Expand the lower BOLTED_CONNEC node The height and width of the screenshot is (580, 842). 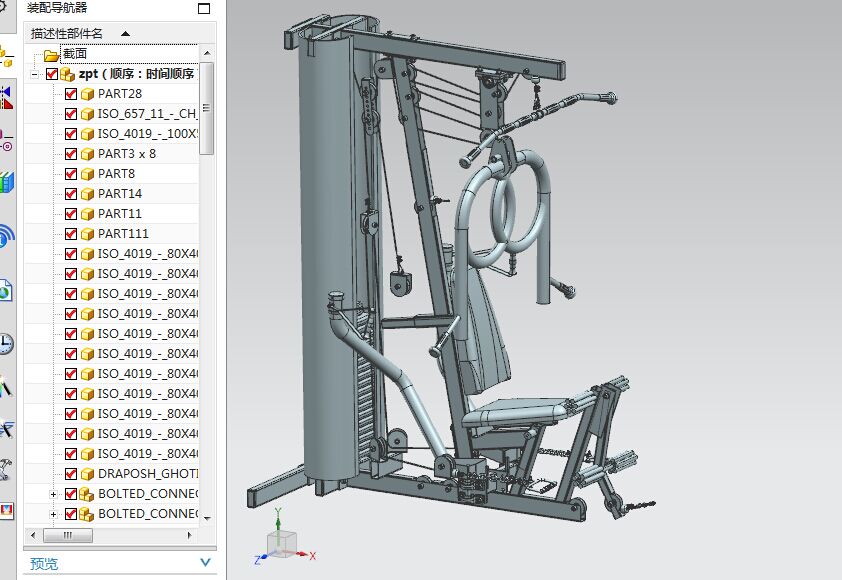tap(53, 514)
